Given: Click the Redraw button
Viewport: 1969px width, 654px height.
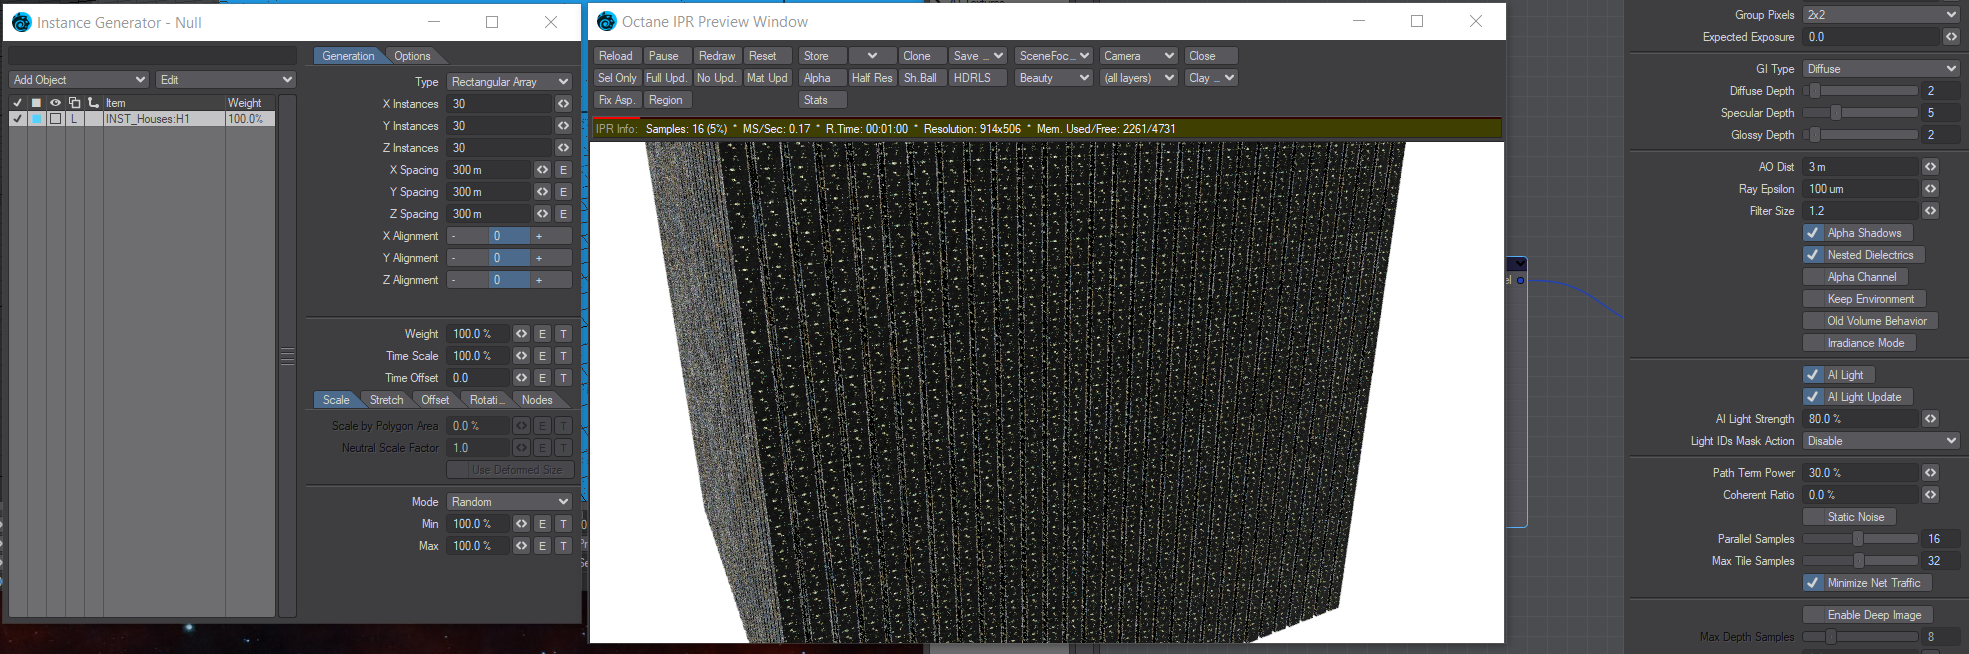Looking at the screenshot, I should (x=717, y=56).
